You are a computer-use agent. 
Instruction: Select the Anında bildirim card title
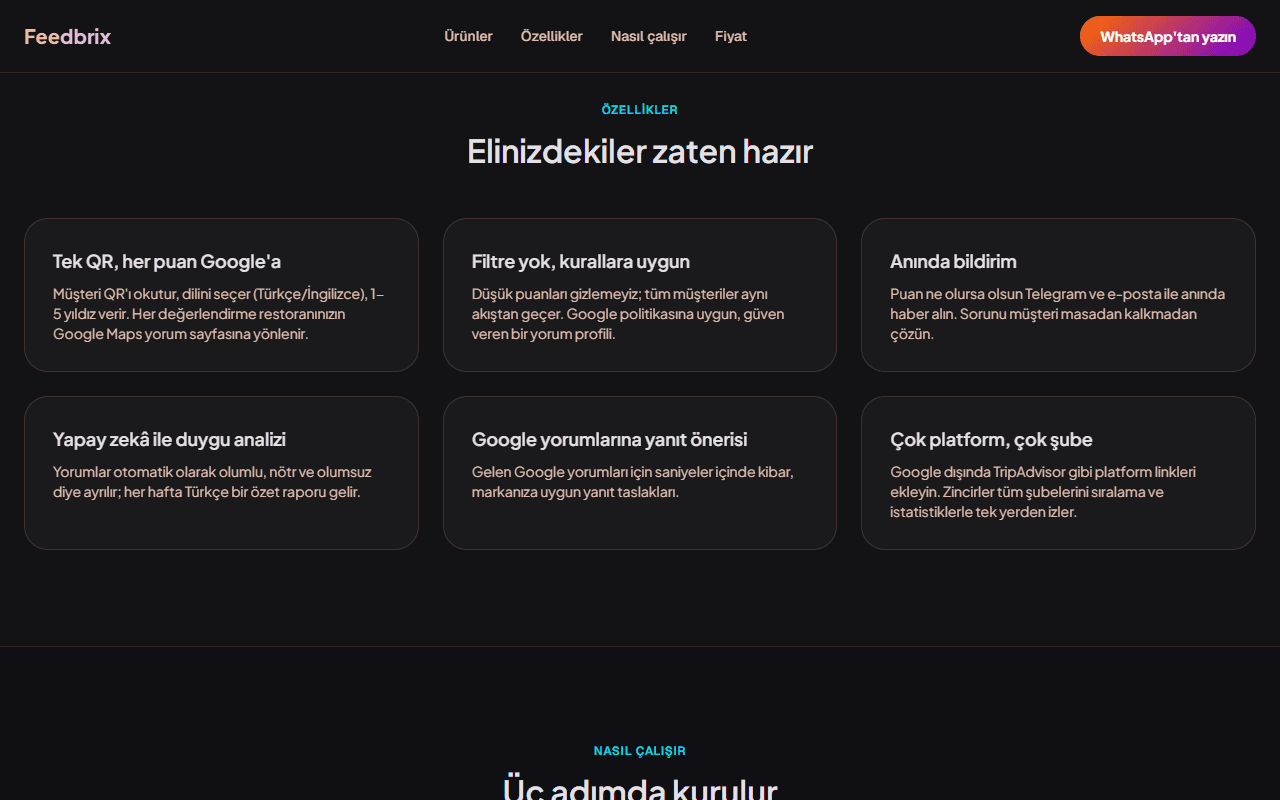(953, 262)
